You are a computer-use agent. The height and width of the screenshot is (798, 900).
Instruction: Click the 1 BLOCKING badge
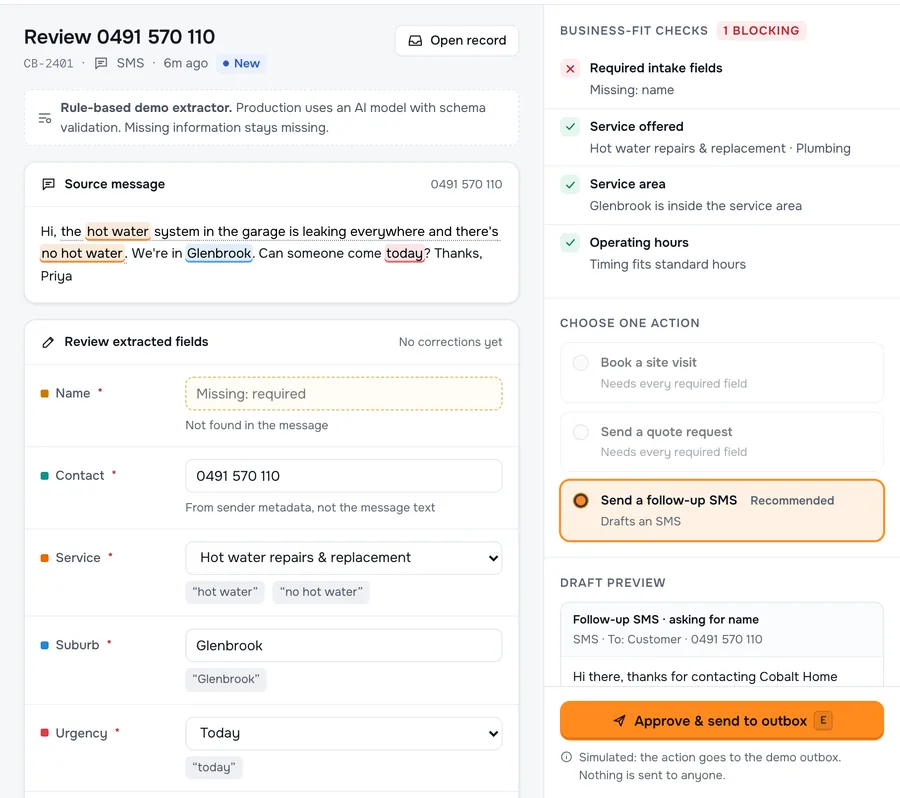(761, 30)
